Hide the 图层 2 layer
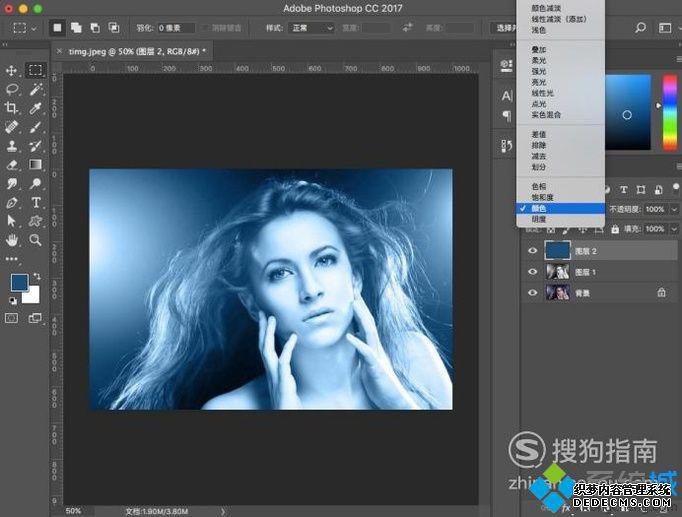Screen dimensions: 682x517 pyautogui.click(x=532, y=251)
